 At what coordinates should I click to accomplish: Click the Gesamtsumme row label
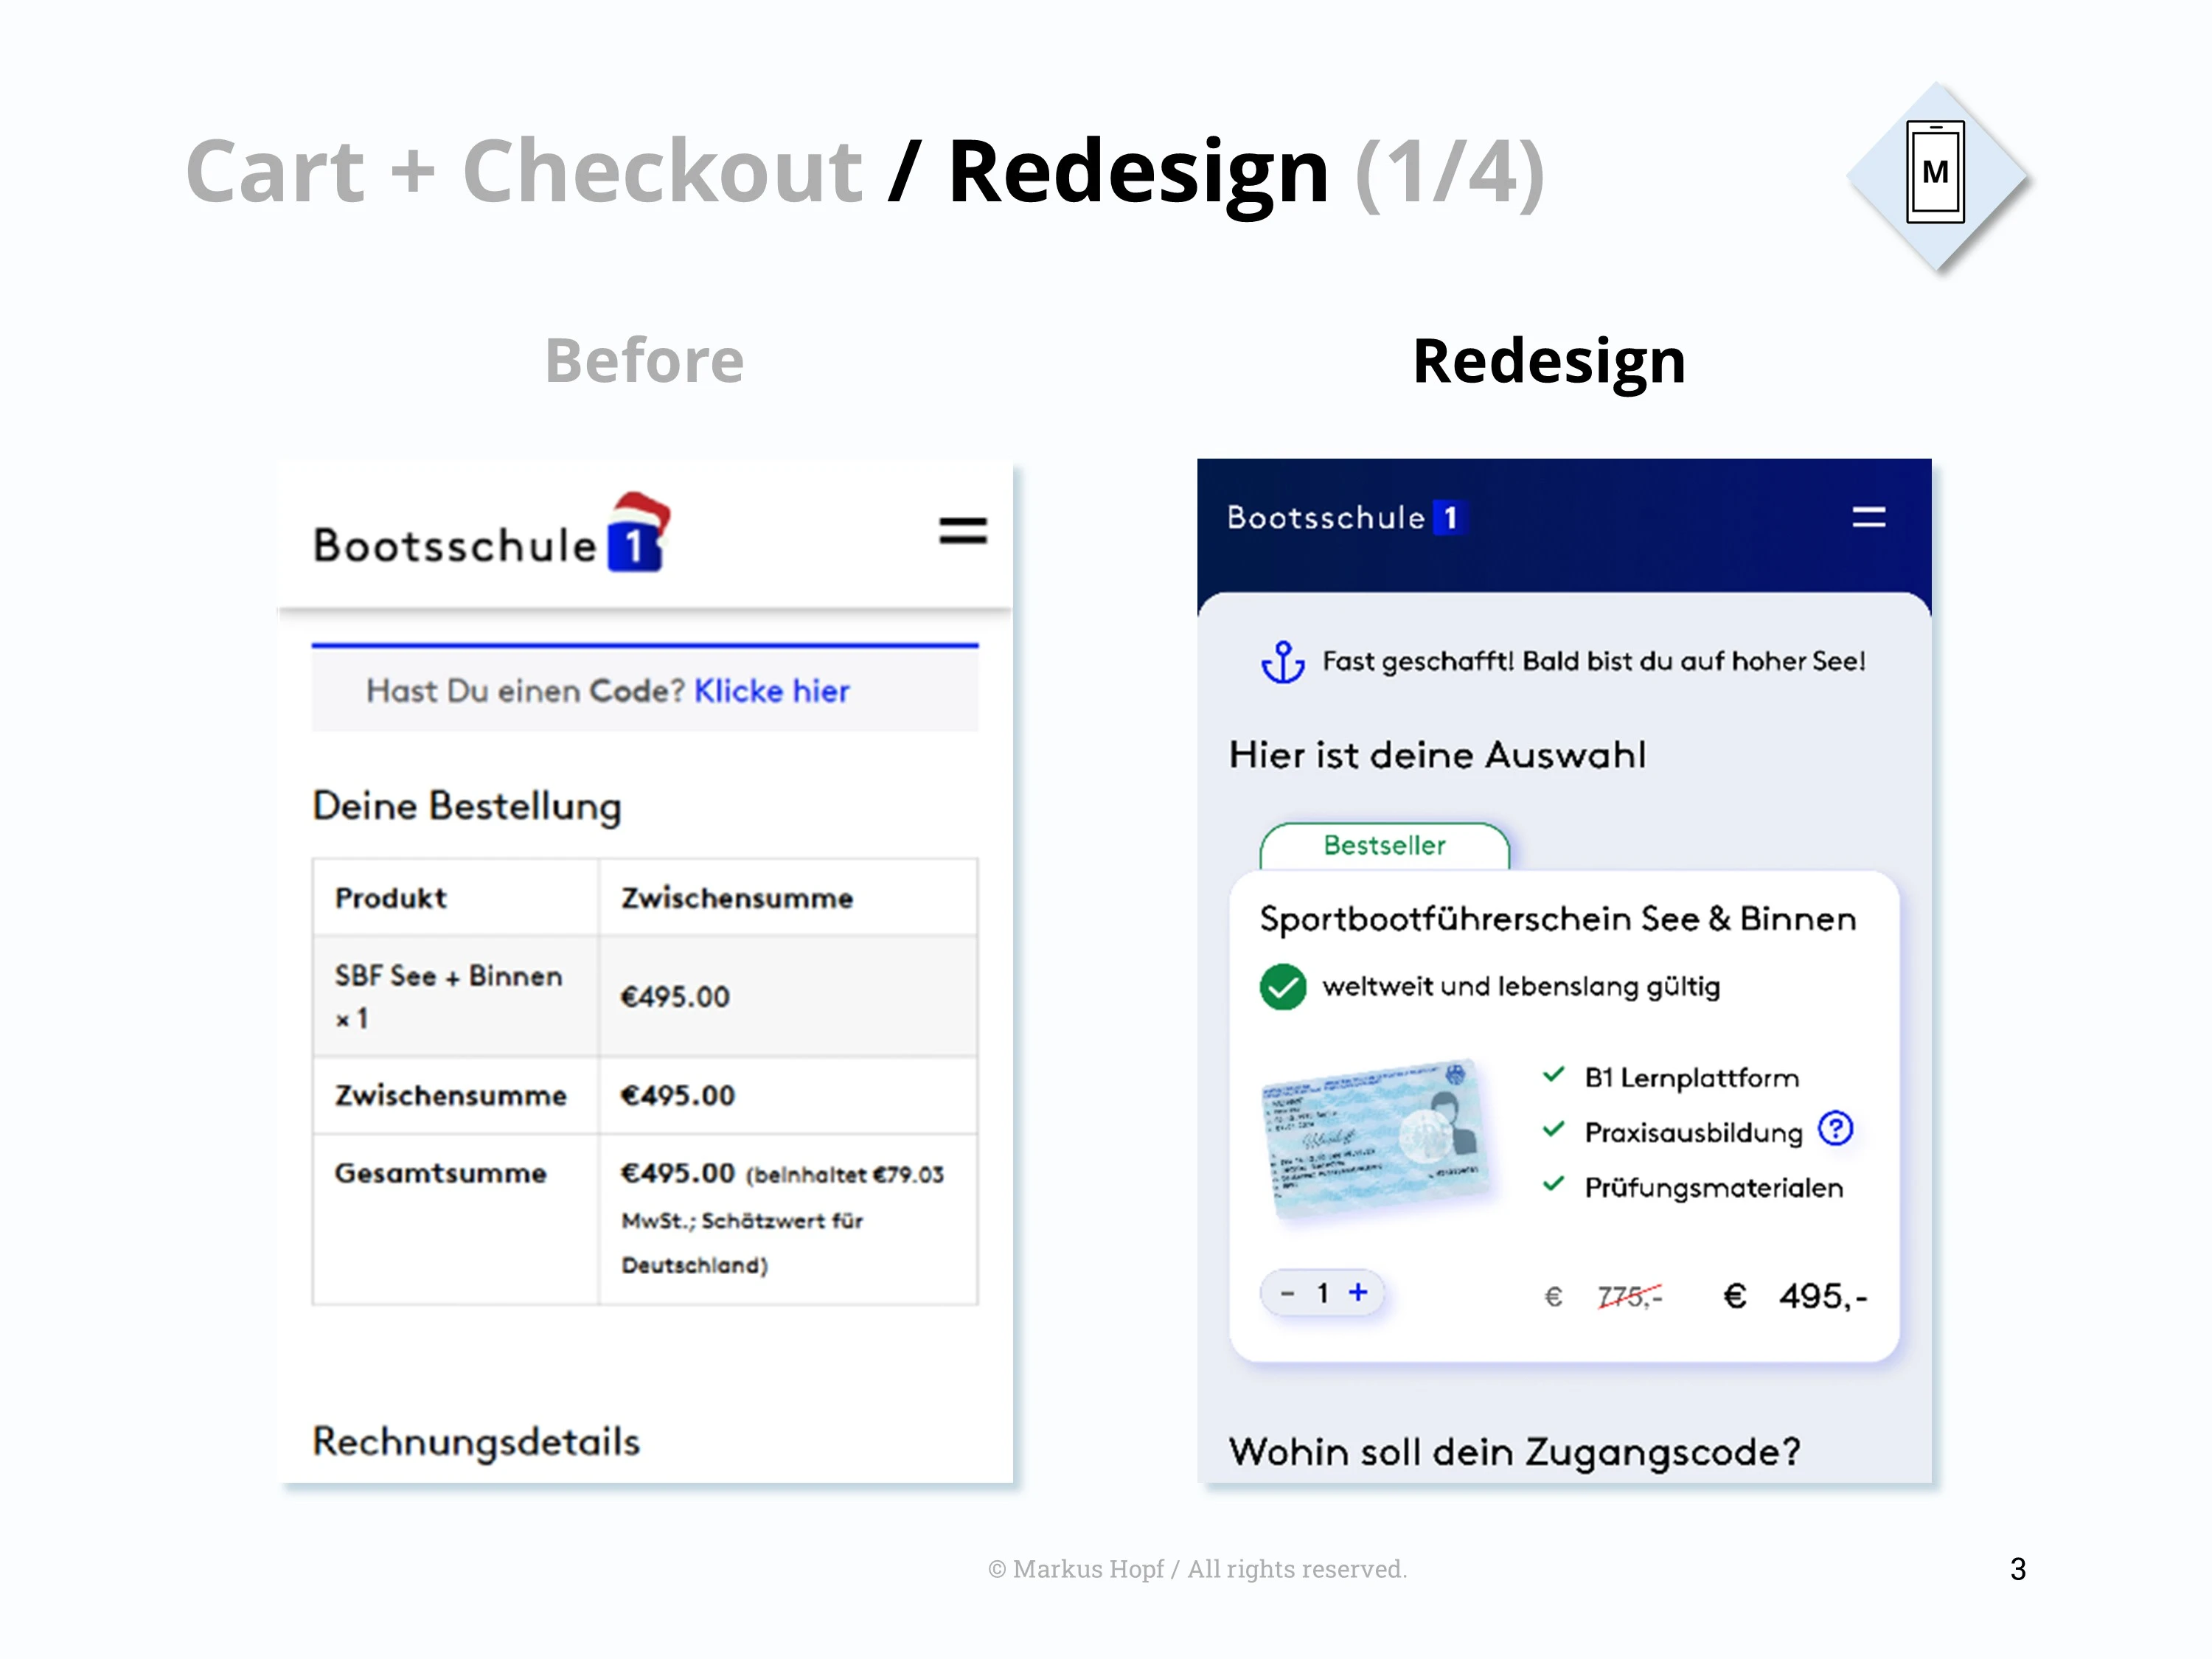coord(440,1173)
